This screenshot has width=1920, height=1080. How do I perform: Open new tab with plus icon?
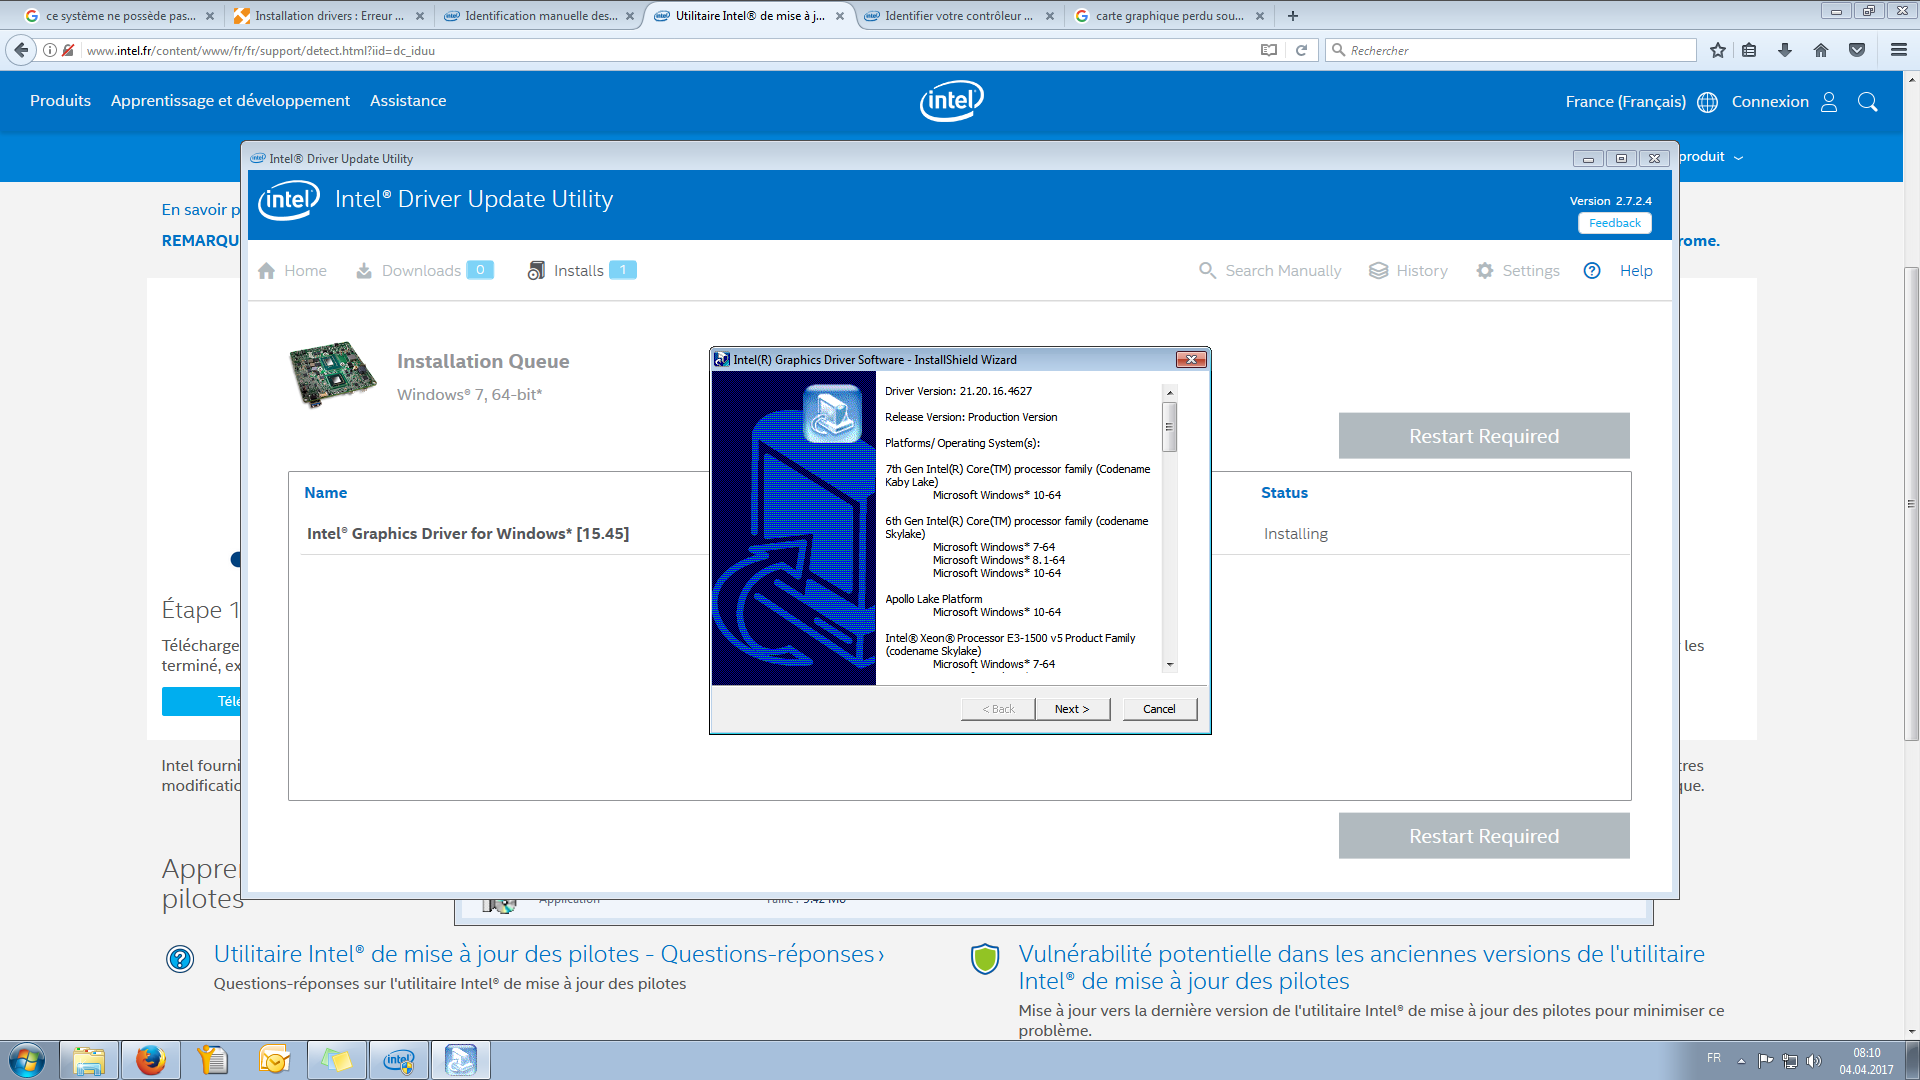pos(1293,16)
